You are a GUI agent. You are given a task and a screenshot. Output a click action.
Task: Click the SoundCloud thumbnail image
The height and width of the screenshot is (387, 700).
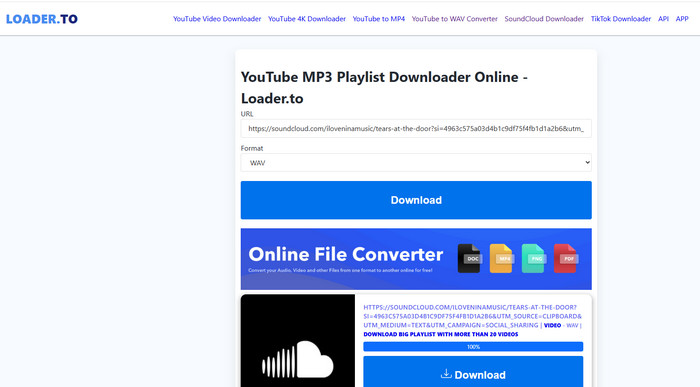pyautogui.click(x=298, y=341)
